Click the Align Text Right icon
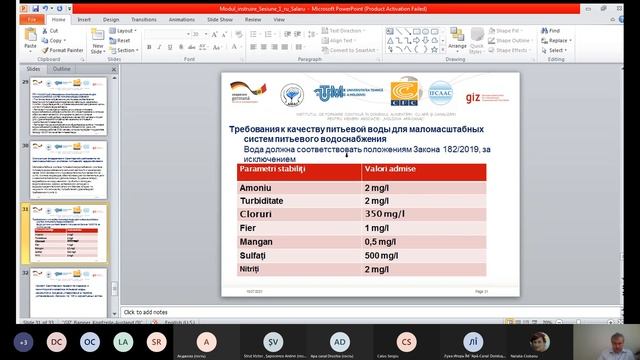The image size is (640, 360). click(274, 47)
